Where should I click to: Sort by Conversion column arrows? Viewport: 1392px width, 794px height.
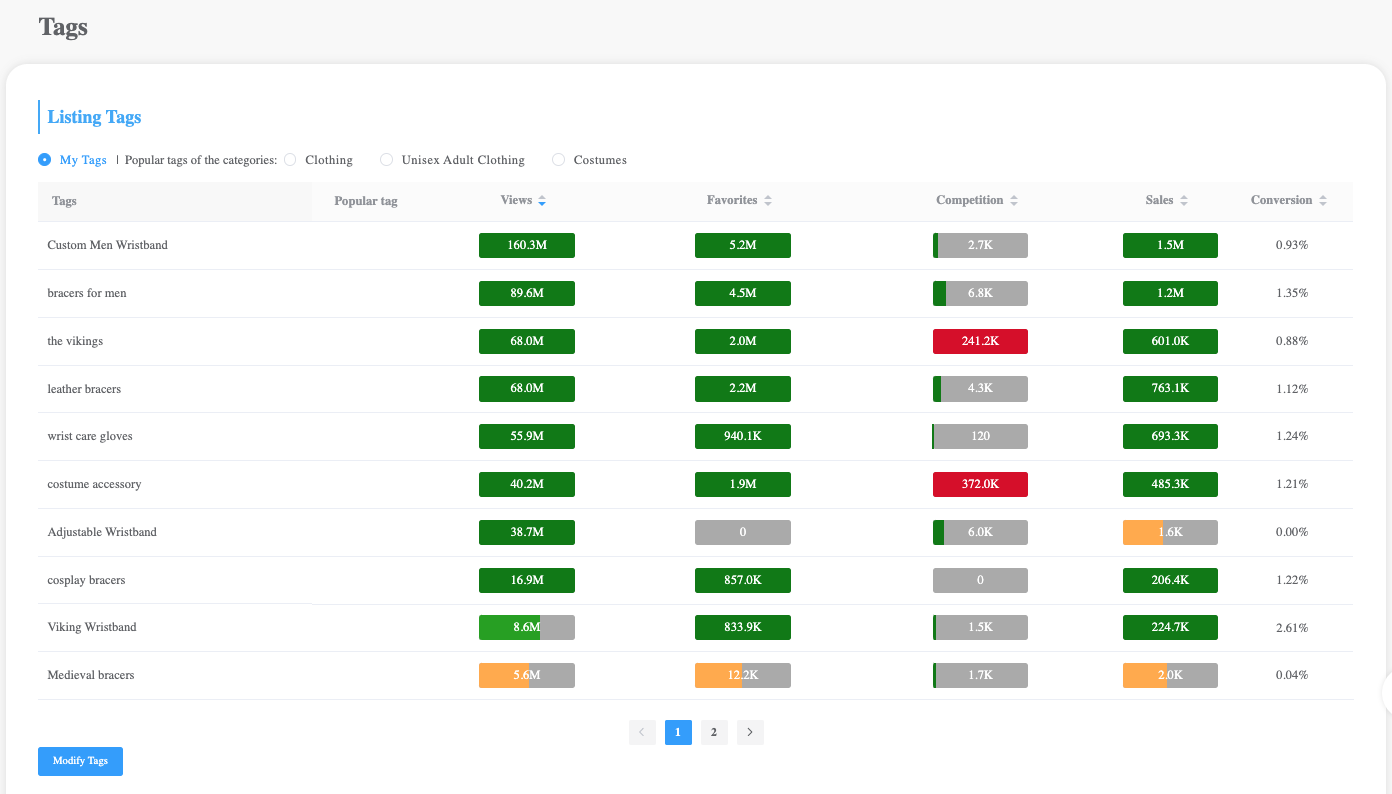pyautogui.click(x=1323, y=201)
